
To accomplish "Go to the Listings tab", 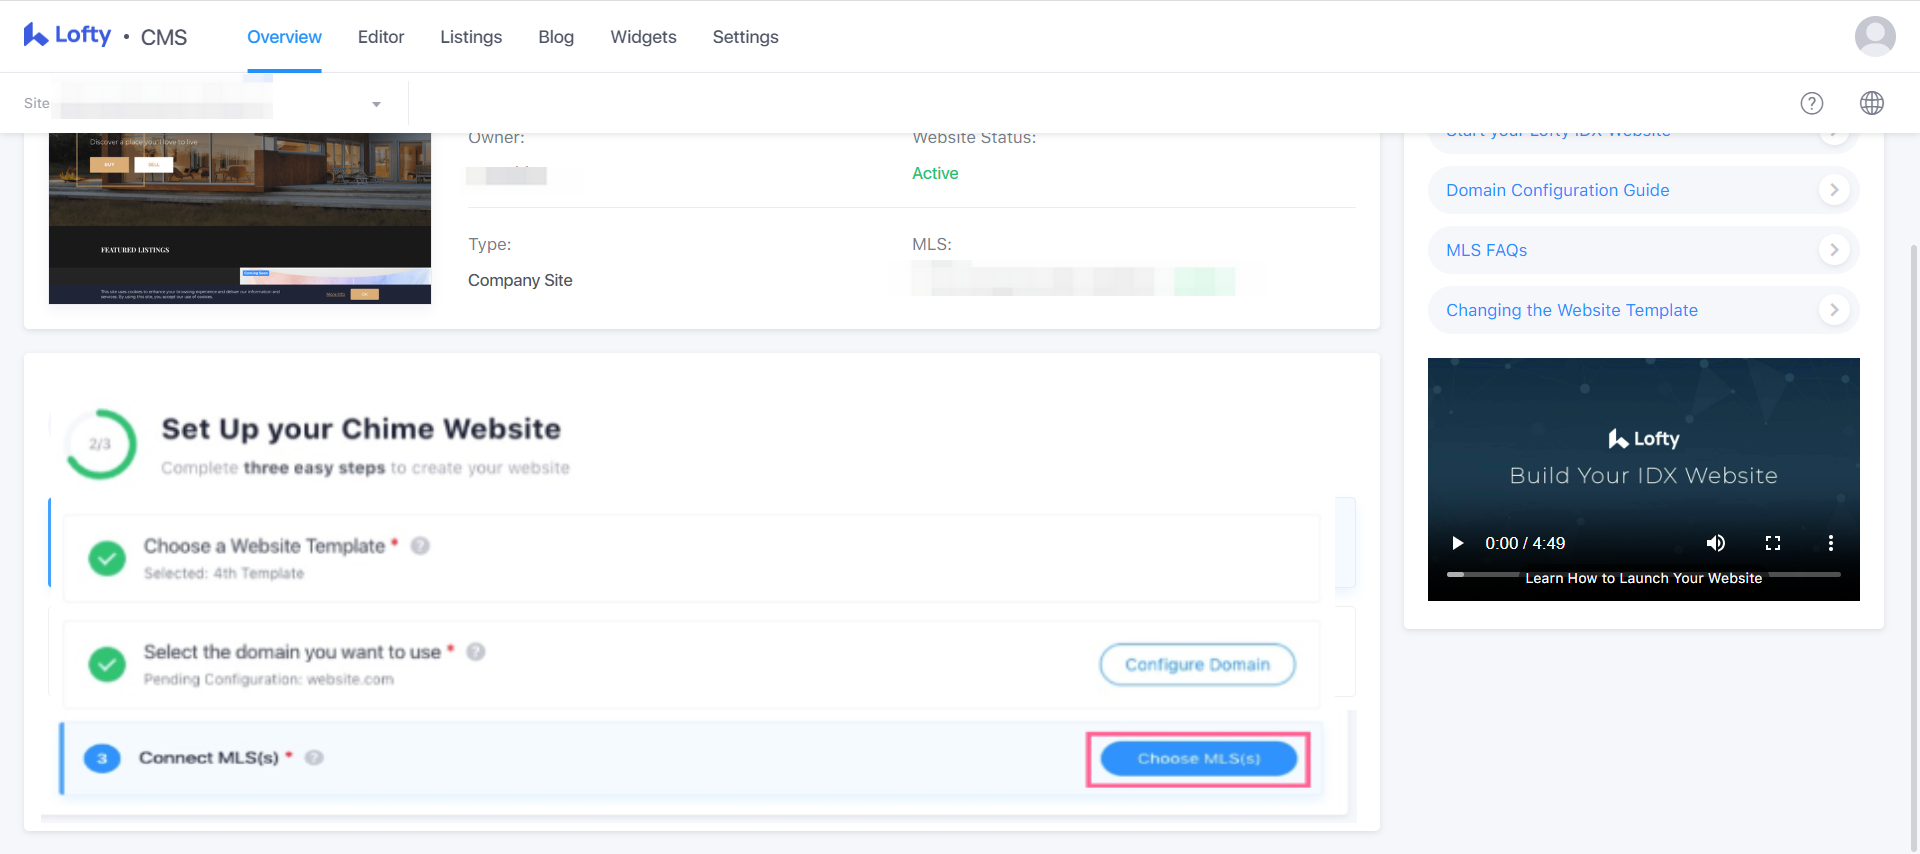I will click(x=471, y=37).
